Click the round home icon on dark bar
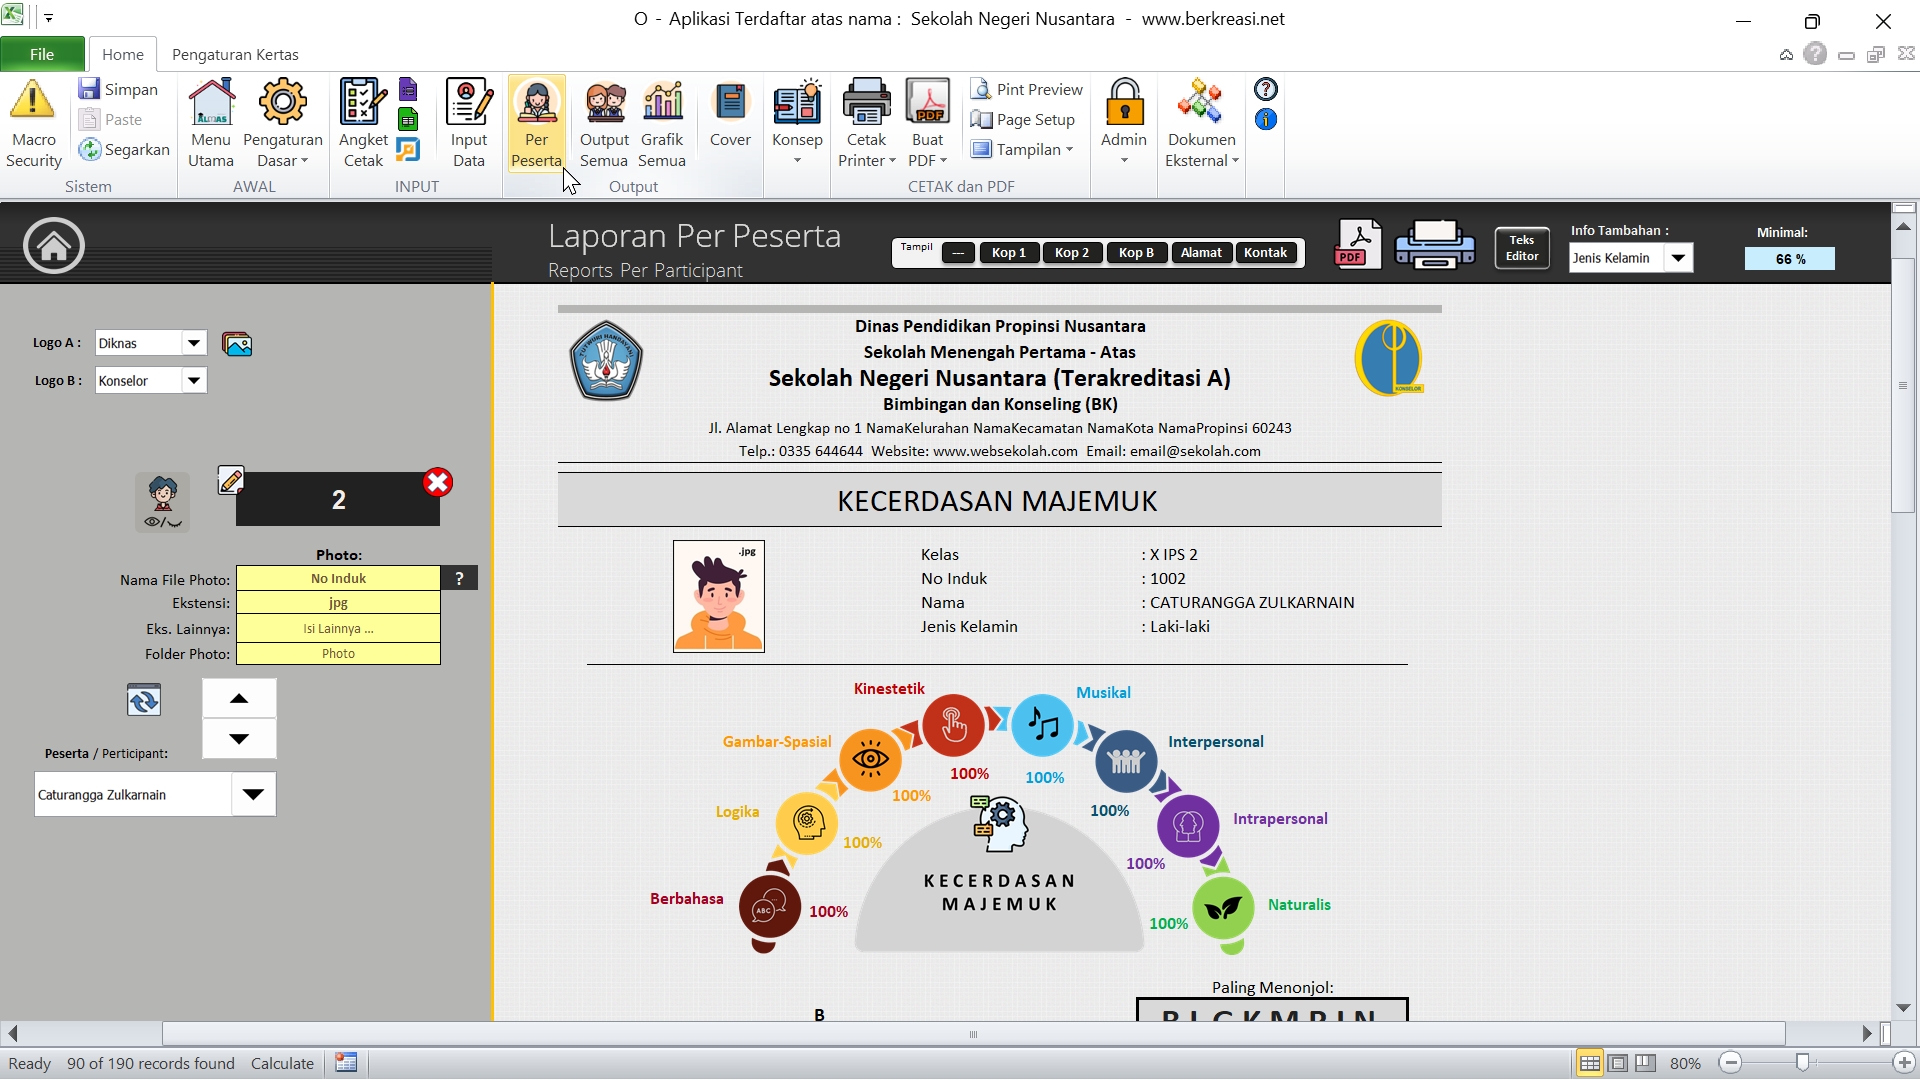The width and height of the screenshot is (1920, 1080). coord(54,246)
